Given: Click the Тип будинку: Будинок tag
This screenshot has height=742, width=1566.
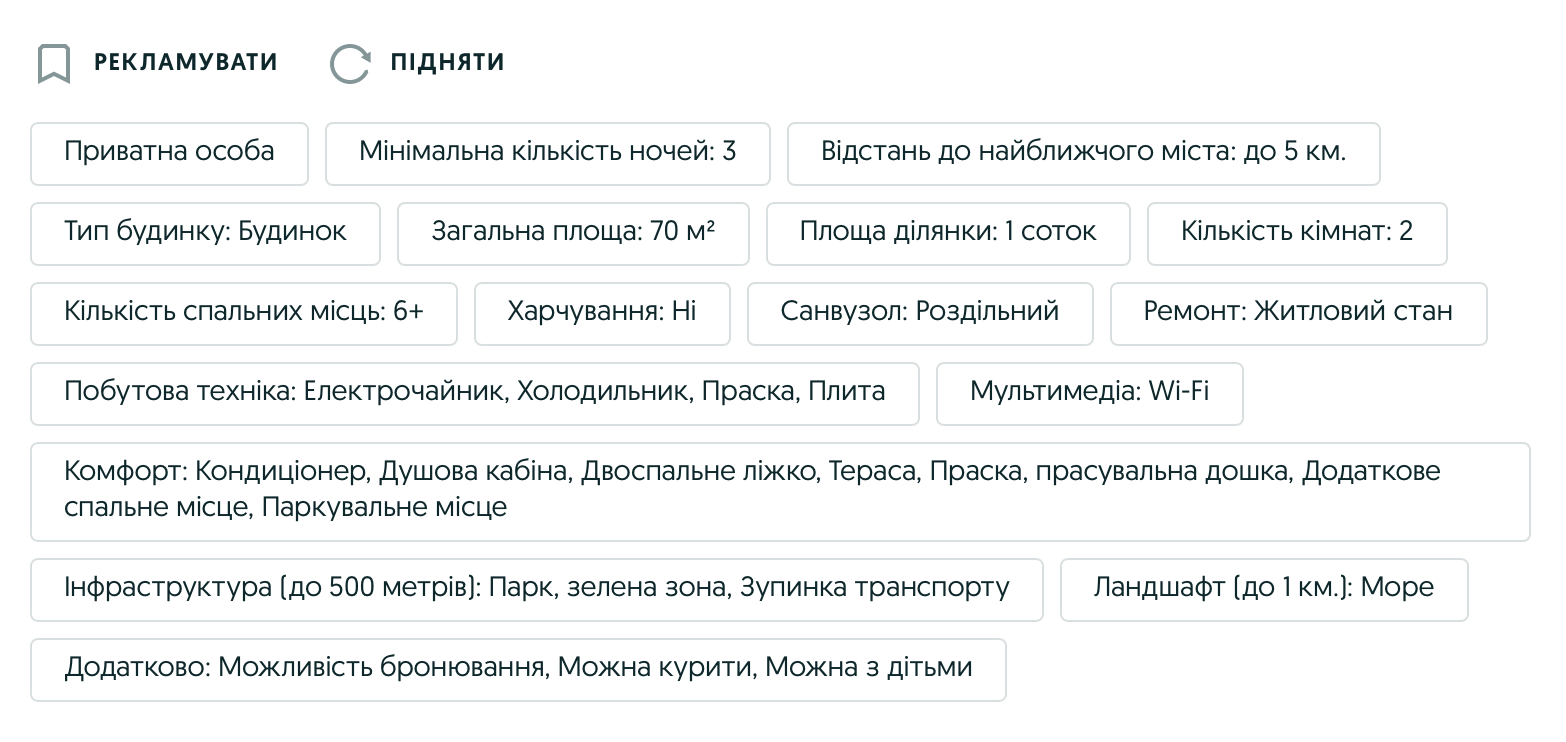Looking at the screenshot, I should tap(205, 233).
